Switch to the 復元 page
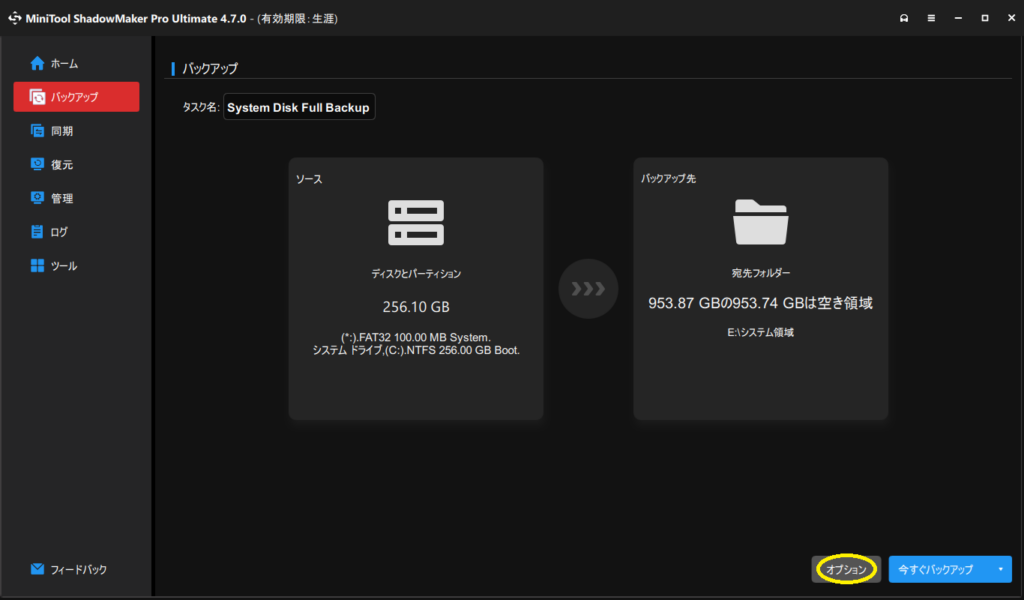Screen dimensions: 1024x600 (76, 165)
